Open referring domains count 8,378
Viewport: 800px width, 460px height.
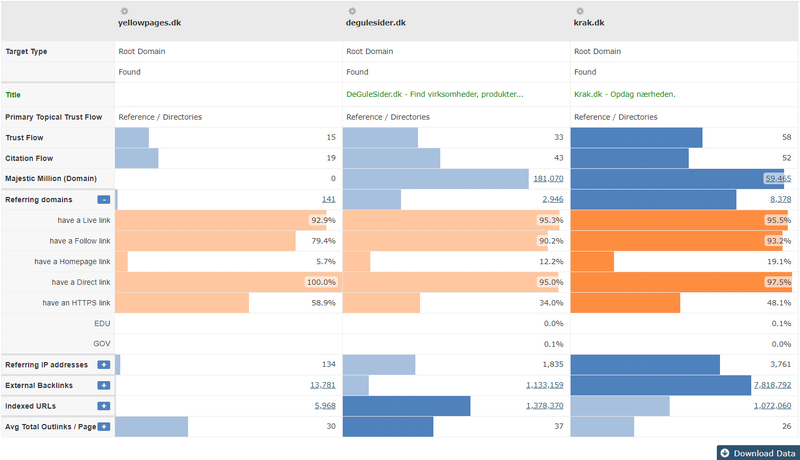781,199
